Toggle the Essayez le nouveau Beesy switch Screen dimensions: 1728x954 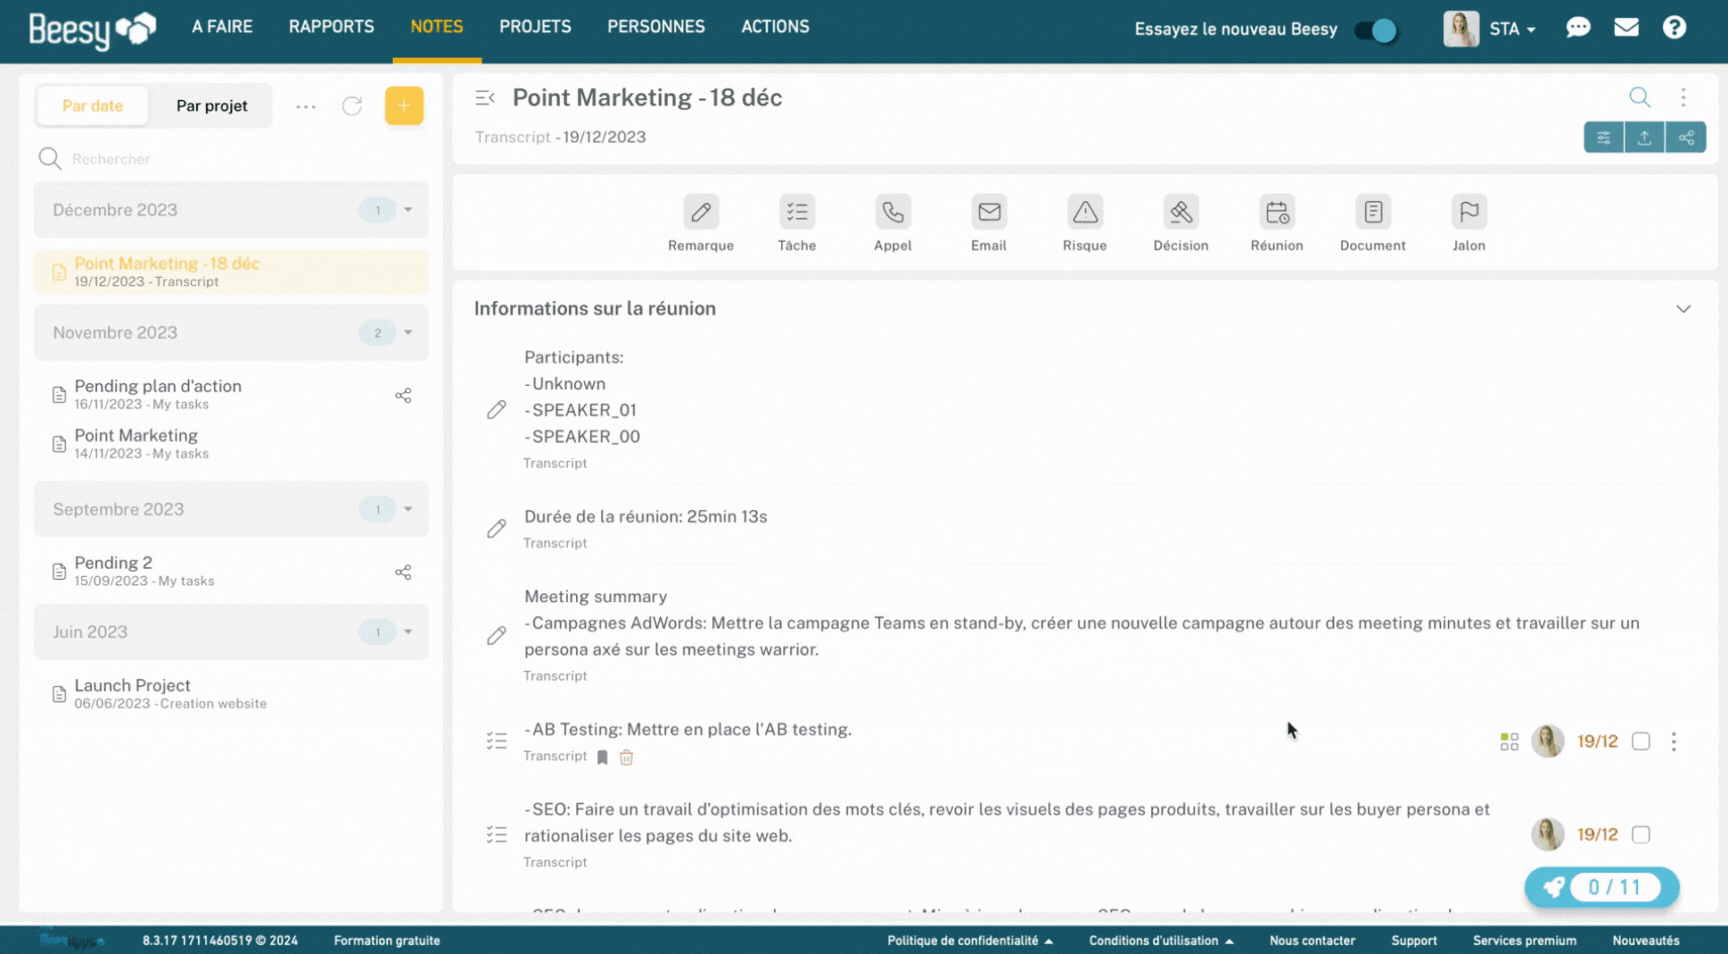tap(1376, 30)
